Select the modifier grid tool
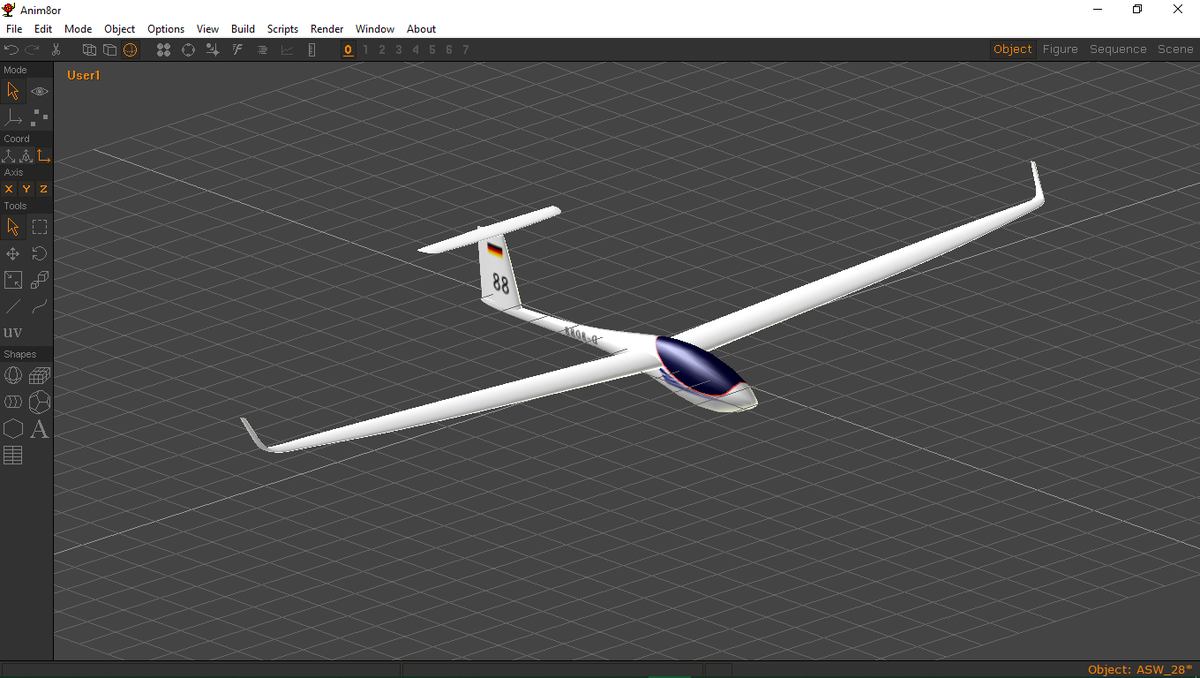 coord(13,455)
